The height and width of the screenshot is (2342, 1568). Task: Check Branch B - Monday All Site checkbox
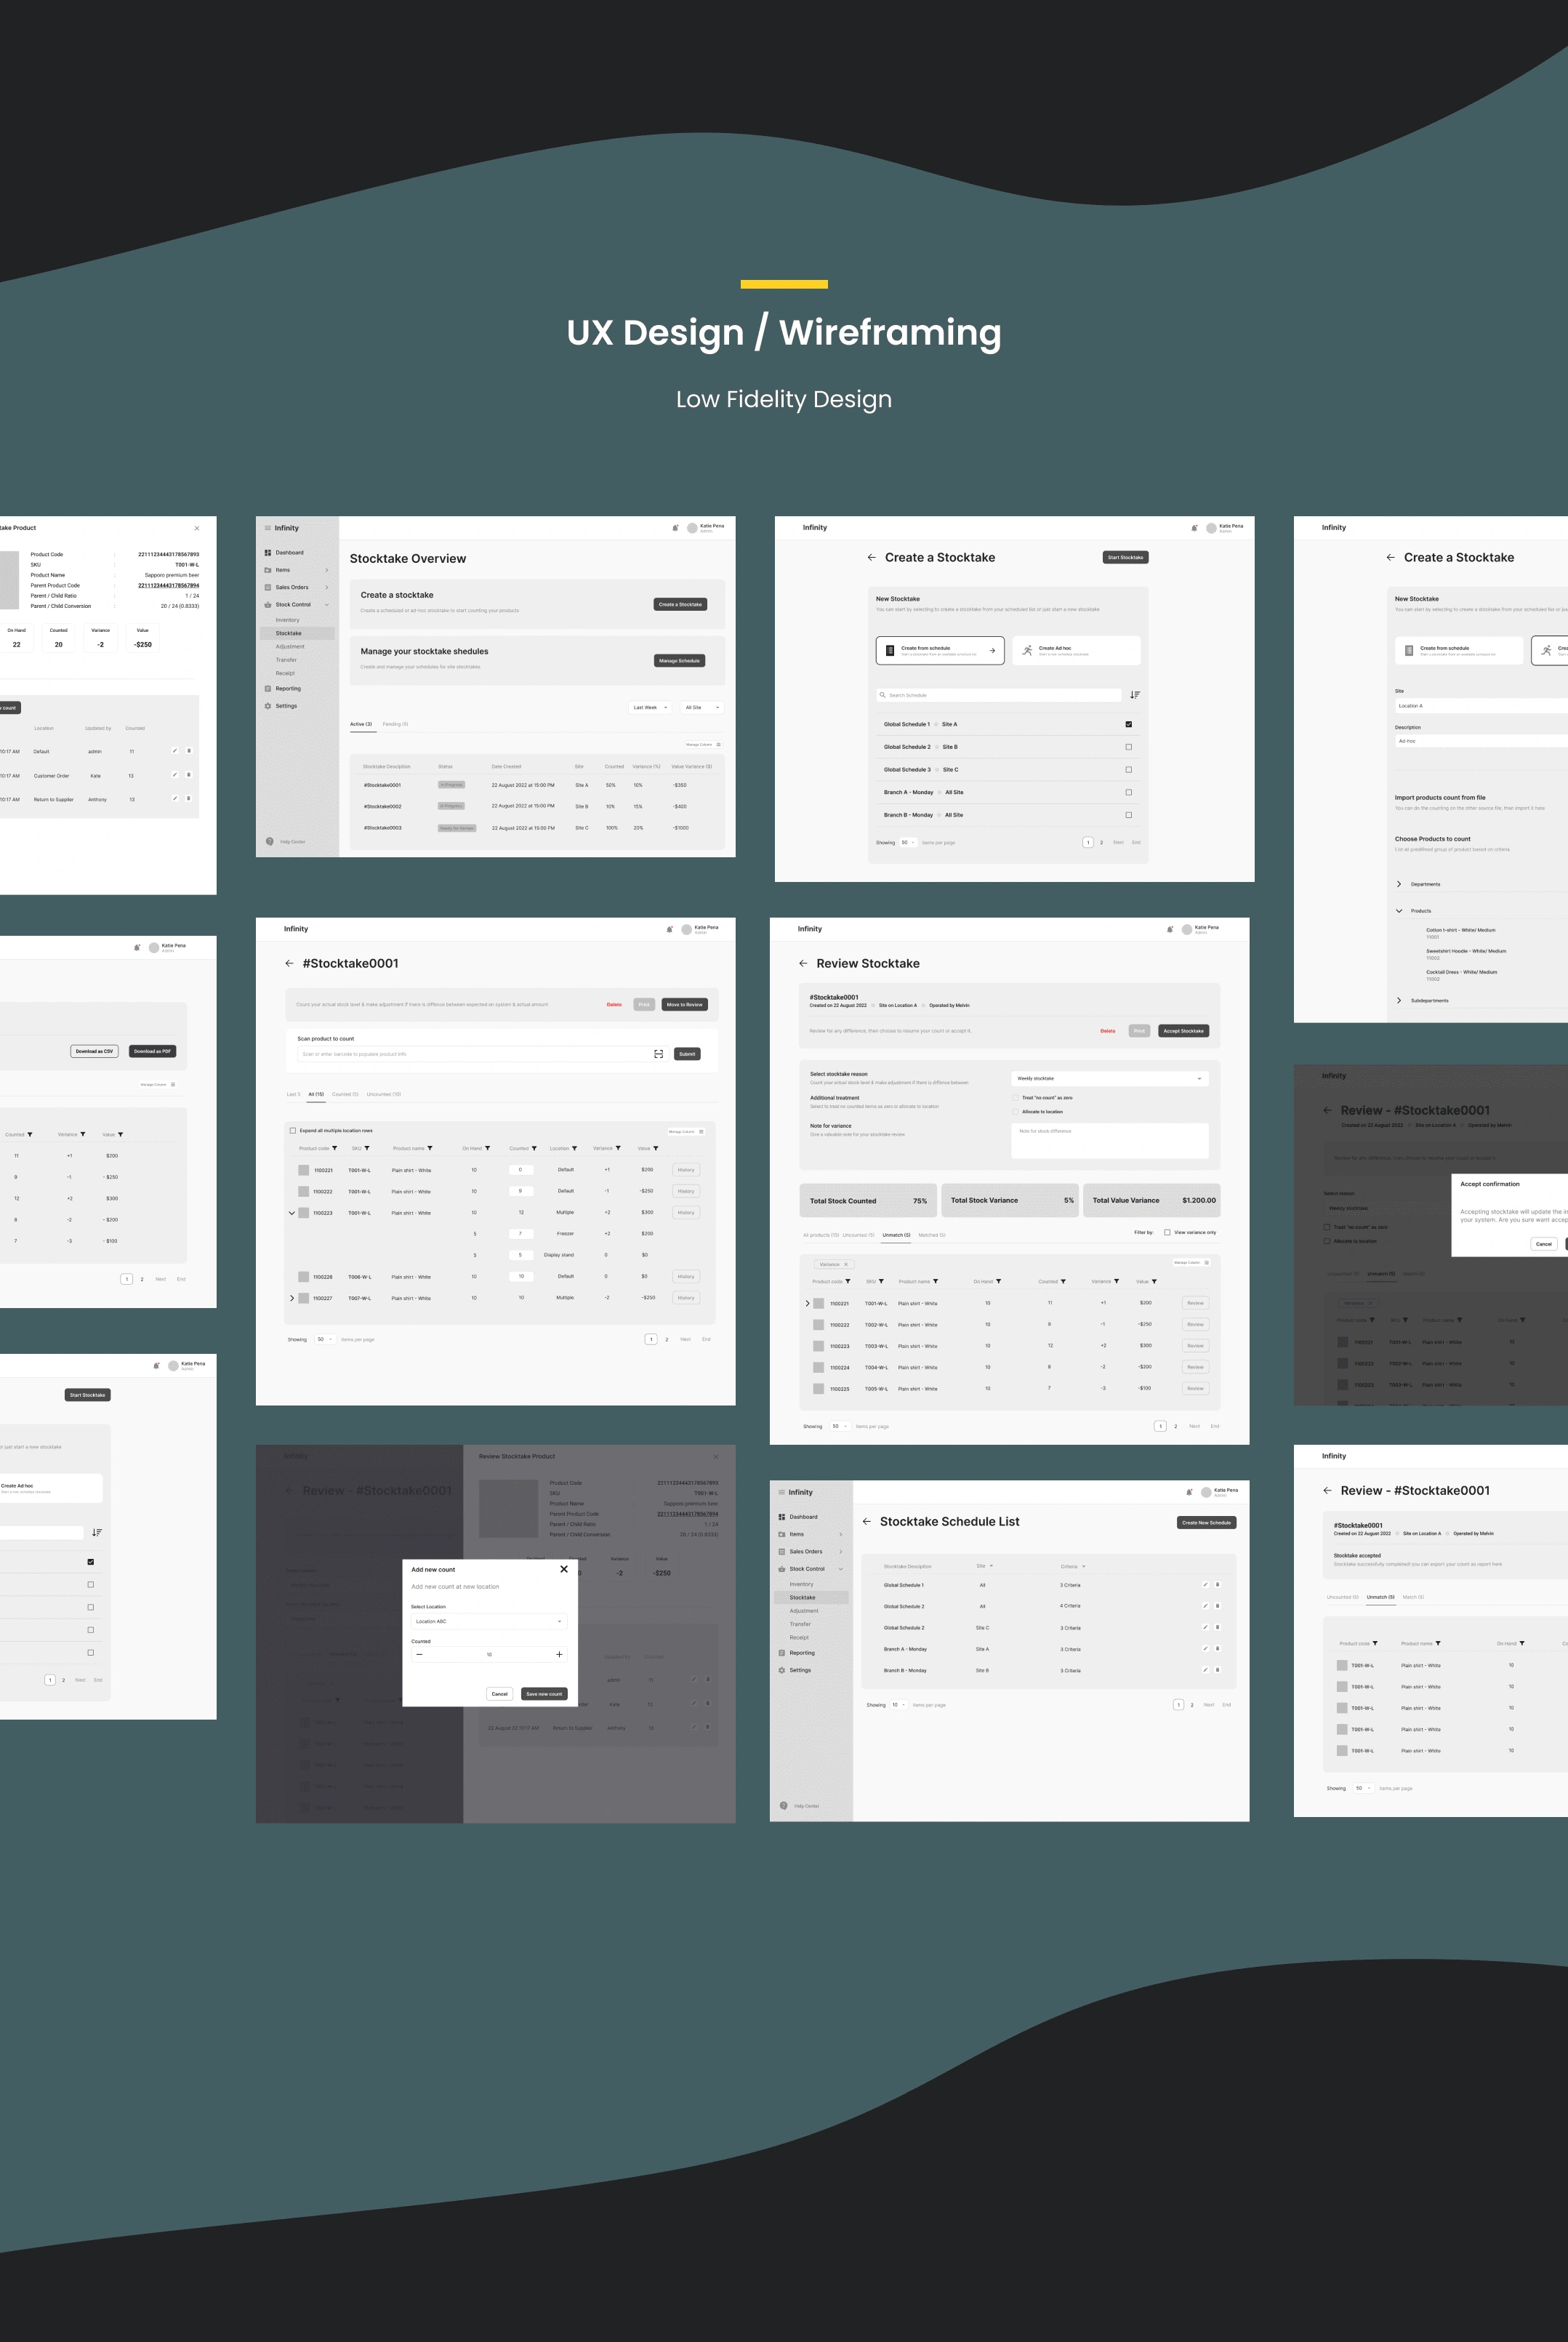tap(1129, 815)
